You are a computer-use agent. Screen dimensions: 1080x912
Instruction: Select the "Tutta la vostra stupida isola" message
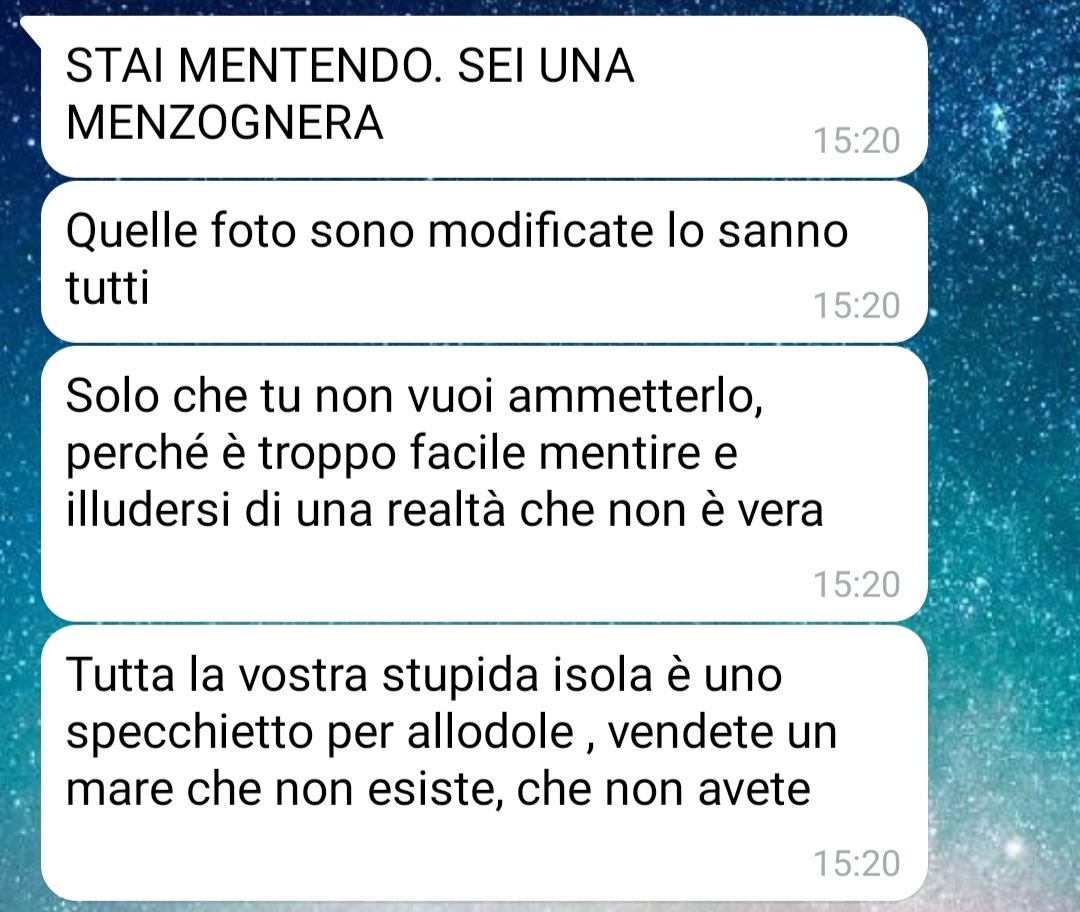pos(484,763)
